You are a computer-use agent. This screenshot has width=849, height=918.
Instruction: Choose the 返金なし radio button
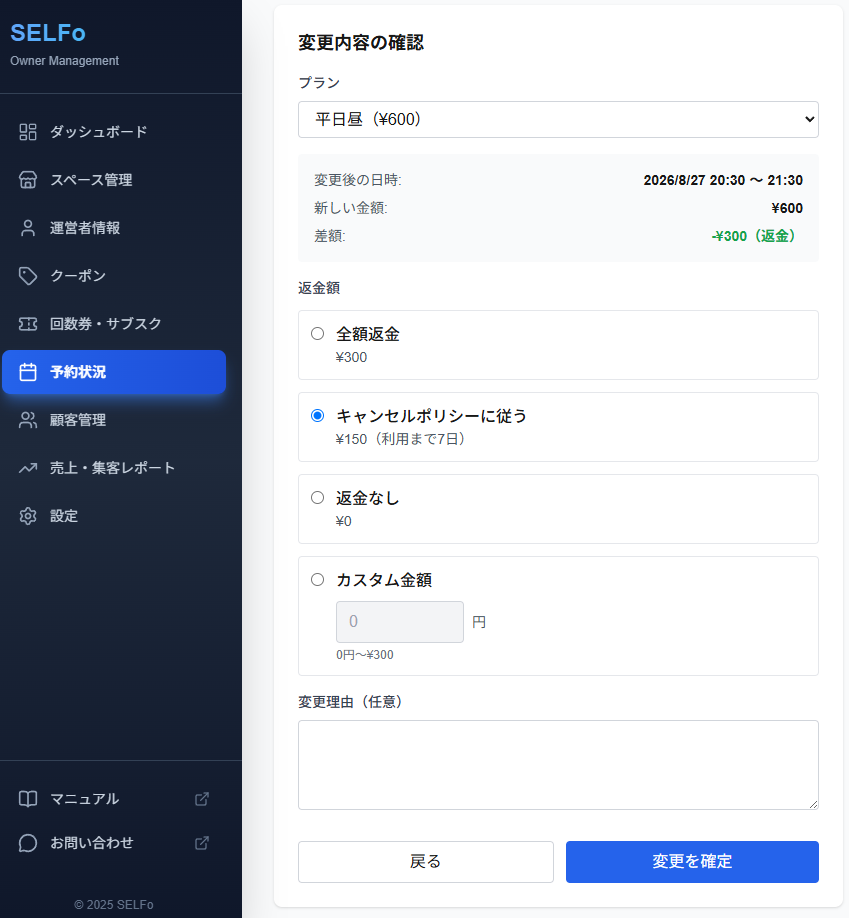coord(317,498)
